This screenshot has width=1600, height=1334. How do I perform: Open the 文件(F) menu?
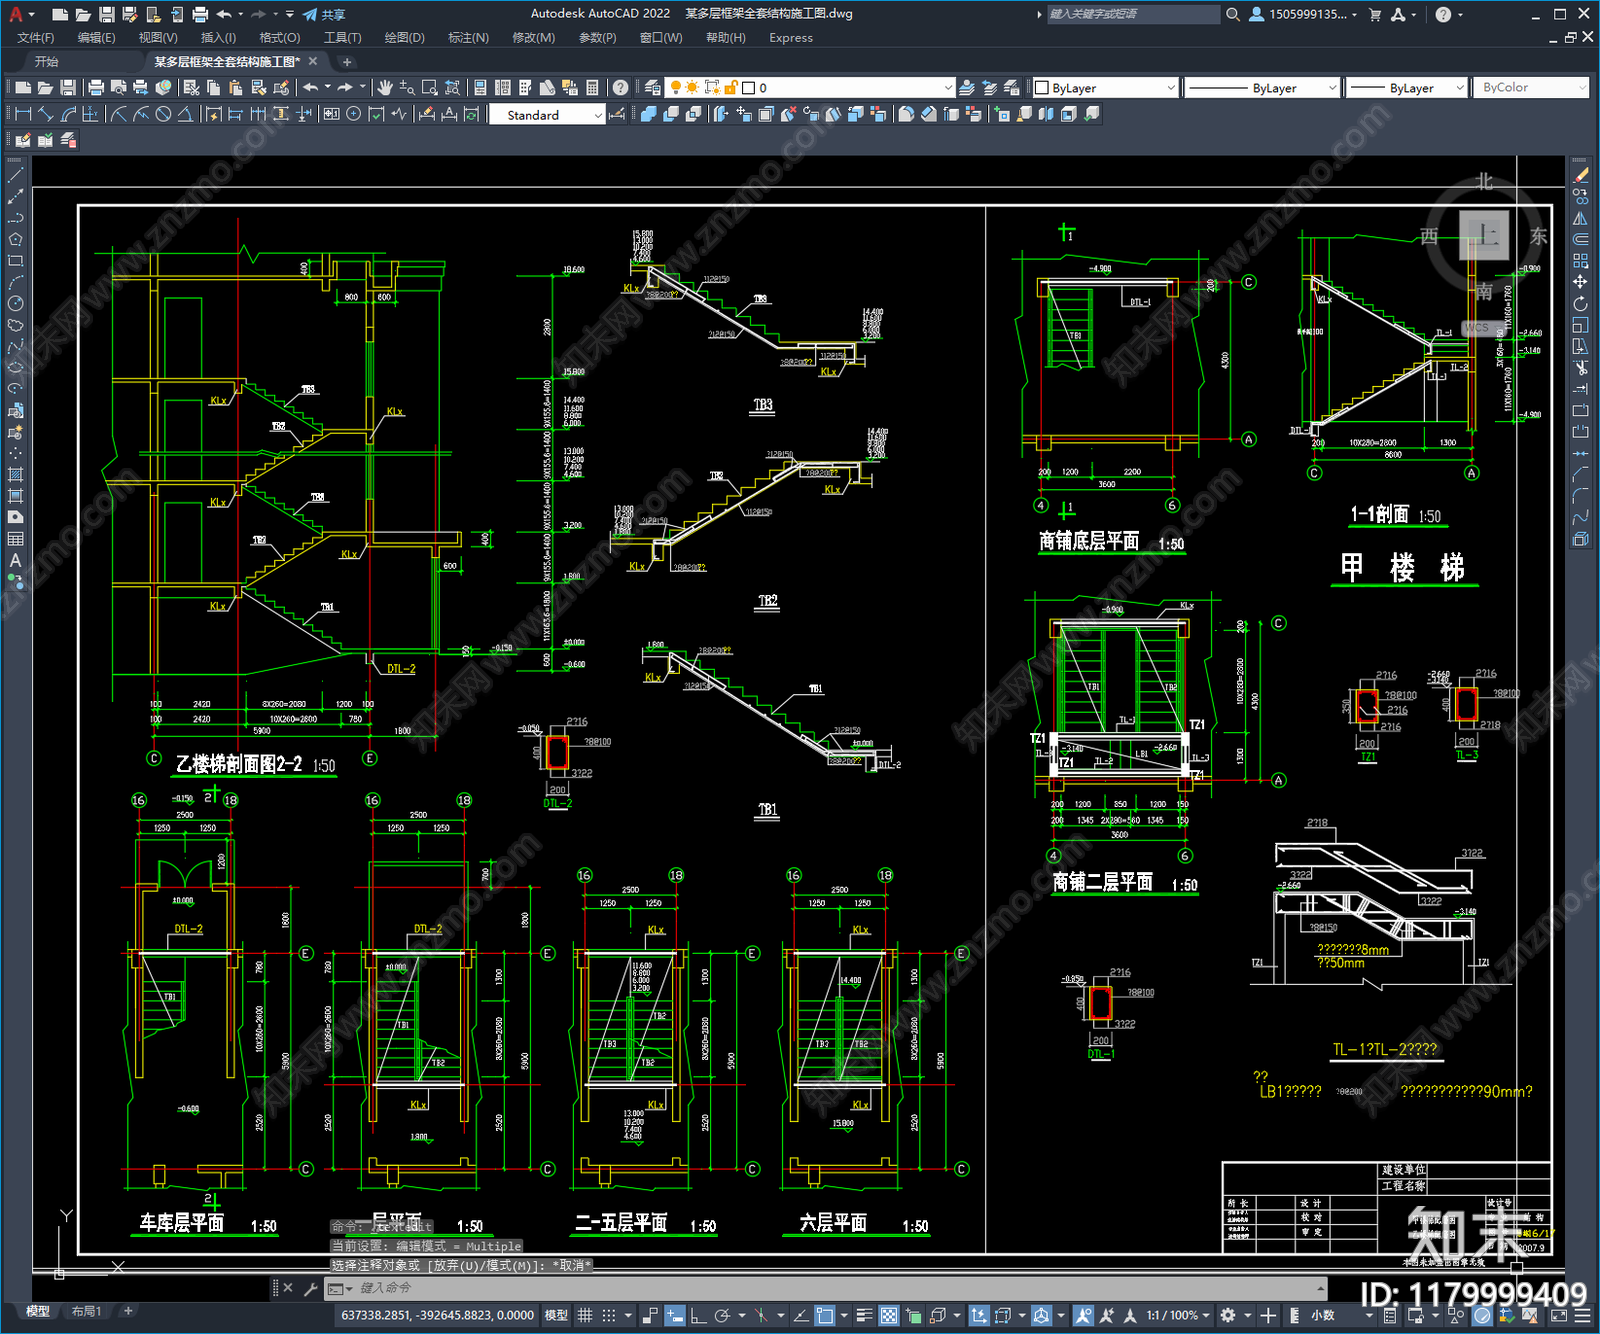tap(36, 38)
